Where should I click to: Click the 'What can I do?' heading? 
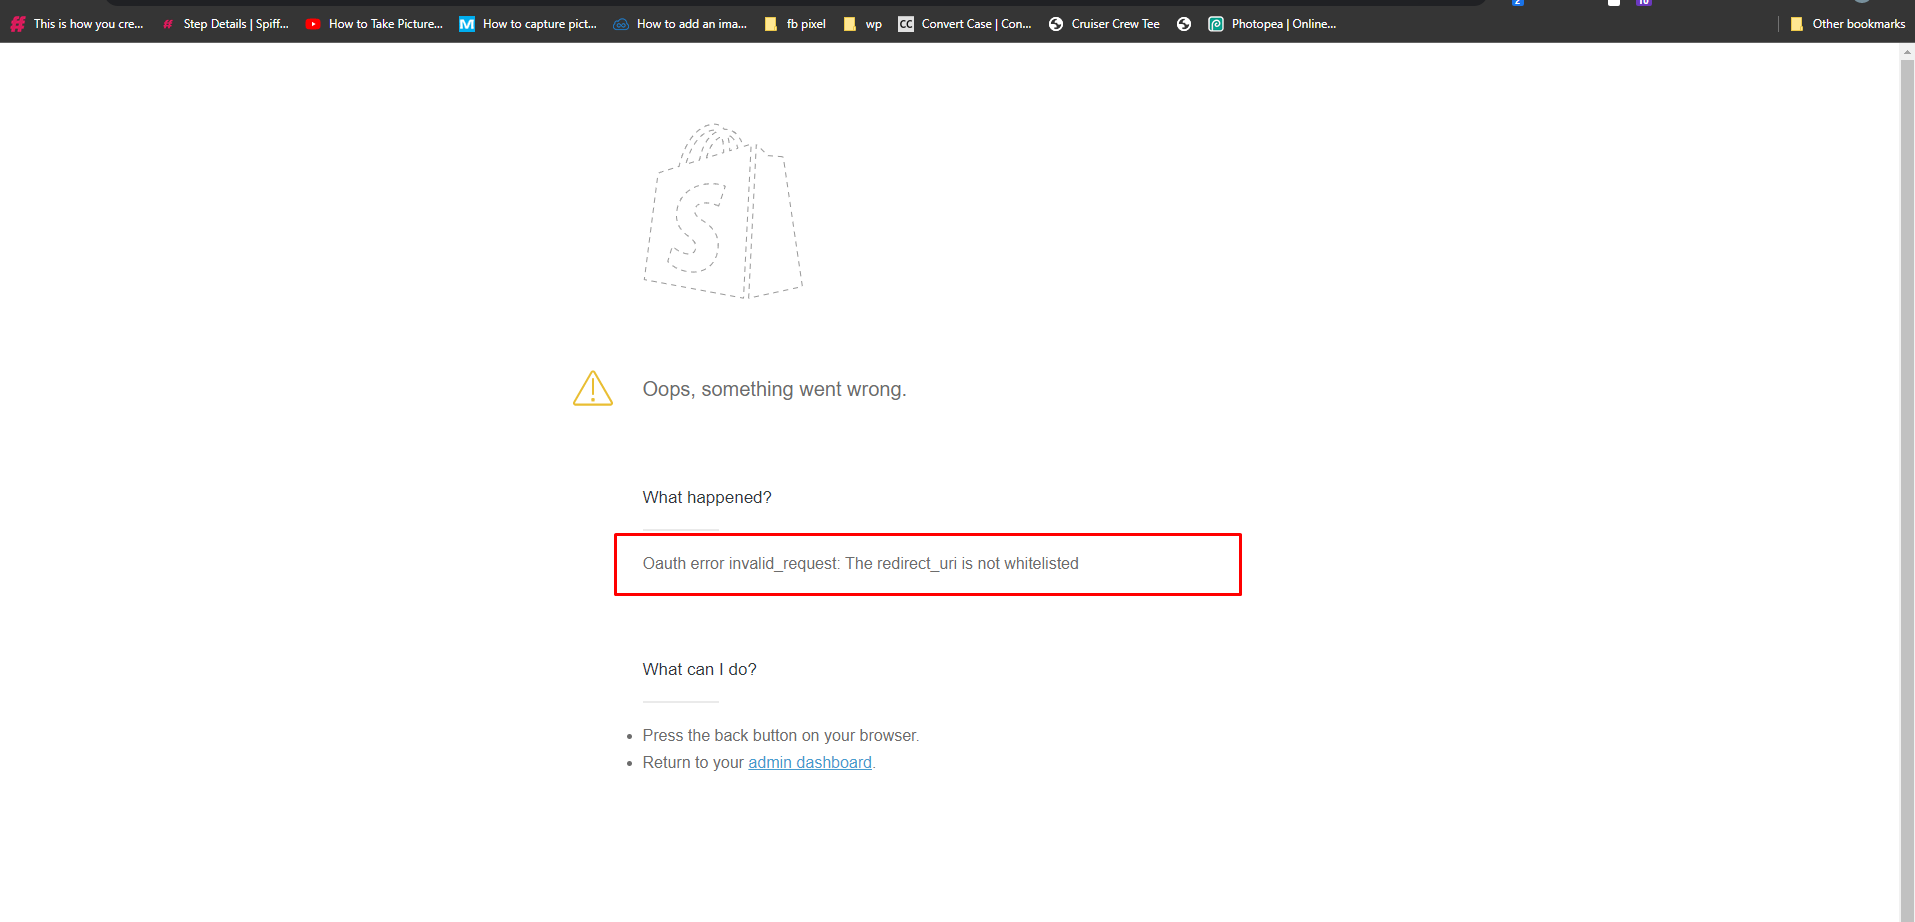[x=699, y=669]
